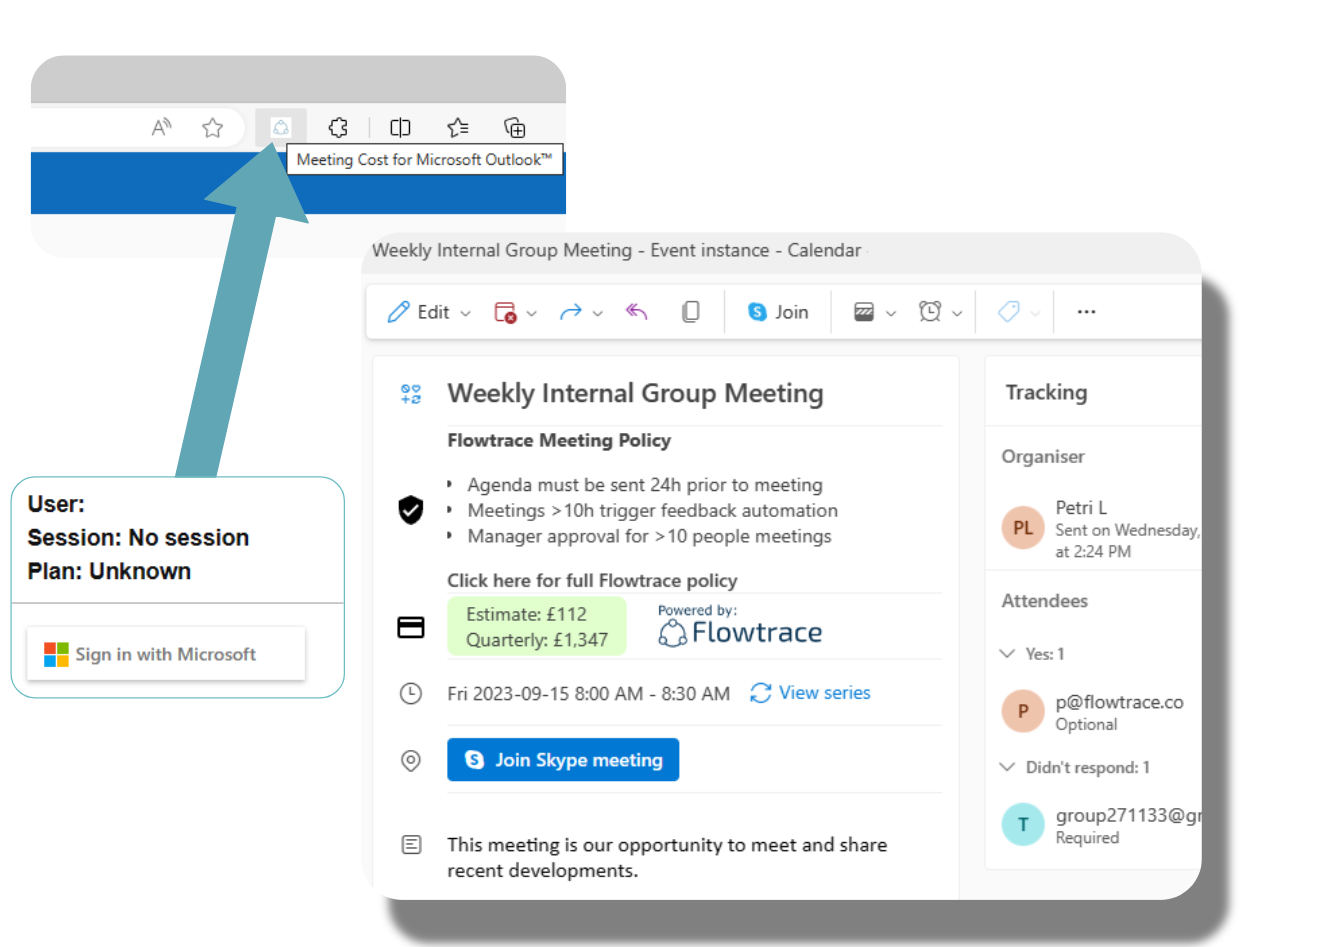Click the reply all arrow icon
The image size is (1335, 947).
637,312
